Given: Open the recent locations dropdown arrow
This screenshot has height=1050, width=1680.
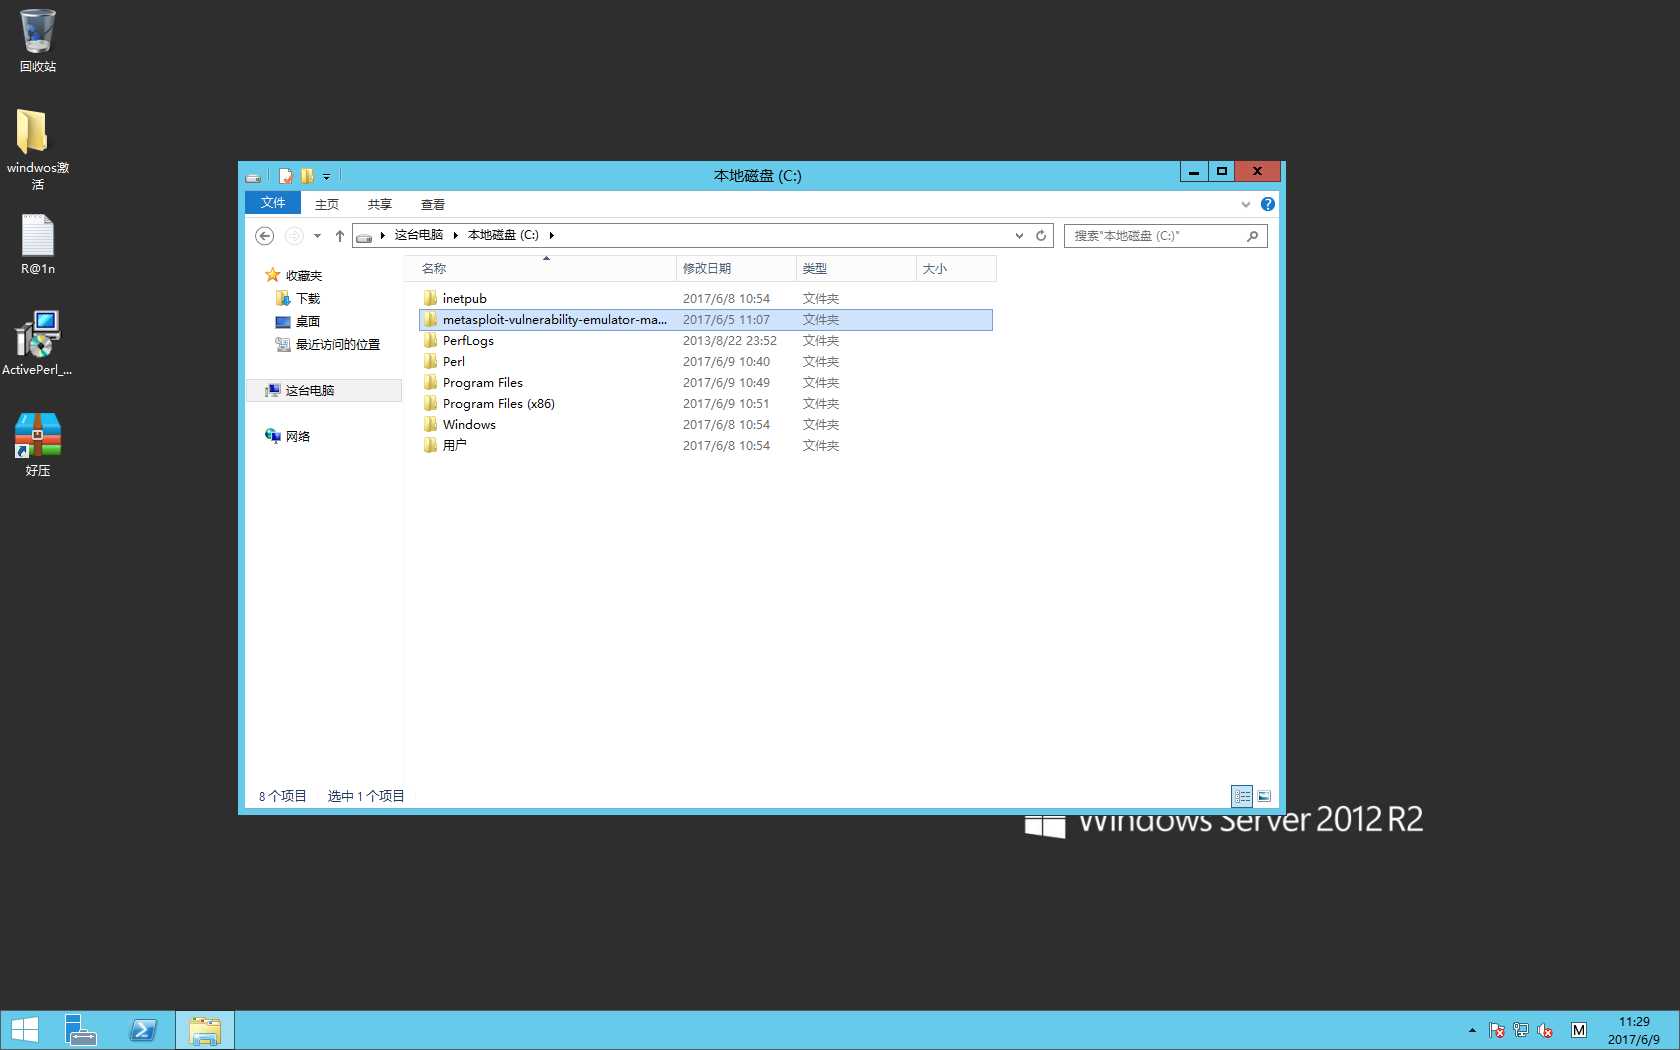Looking at the screenshot, I should coord(317,236).
